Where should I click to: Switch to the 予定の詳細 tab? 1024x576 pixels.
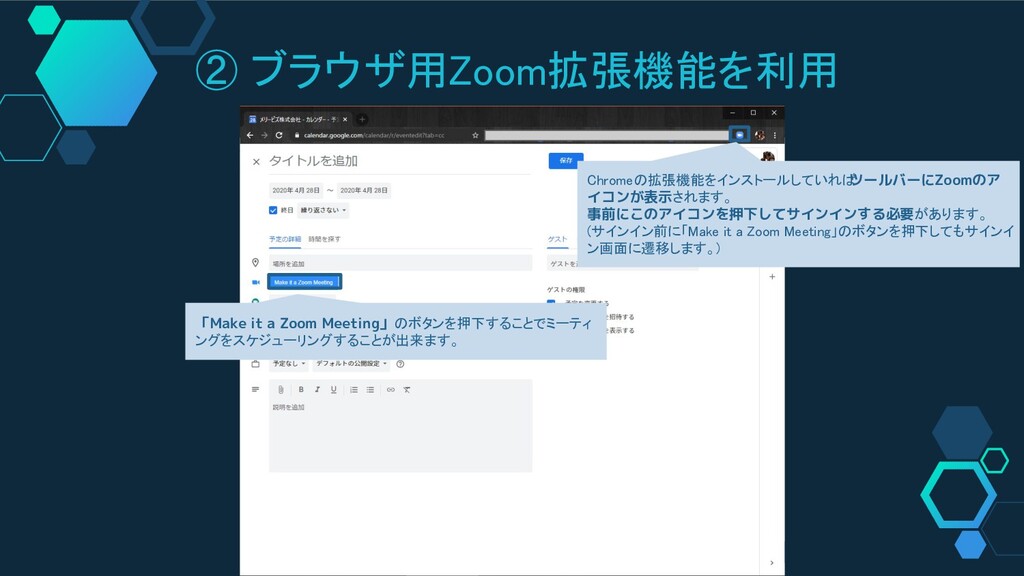[285, 239]
